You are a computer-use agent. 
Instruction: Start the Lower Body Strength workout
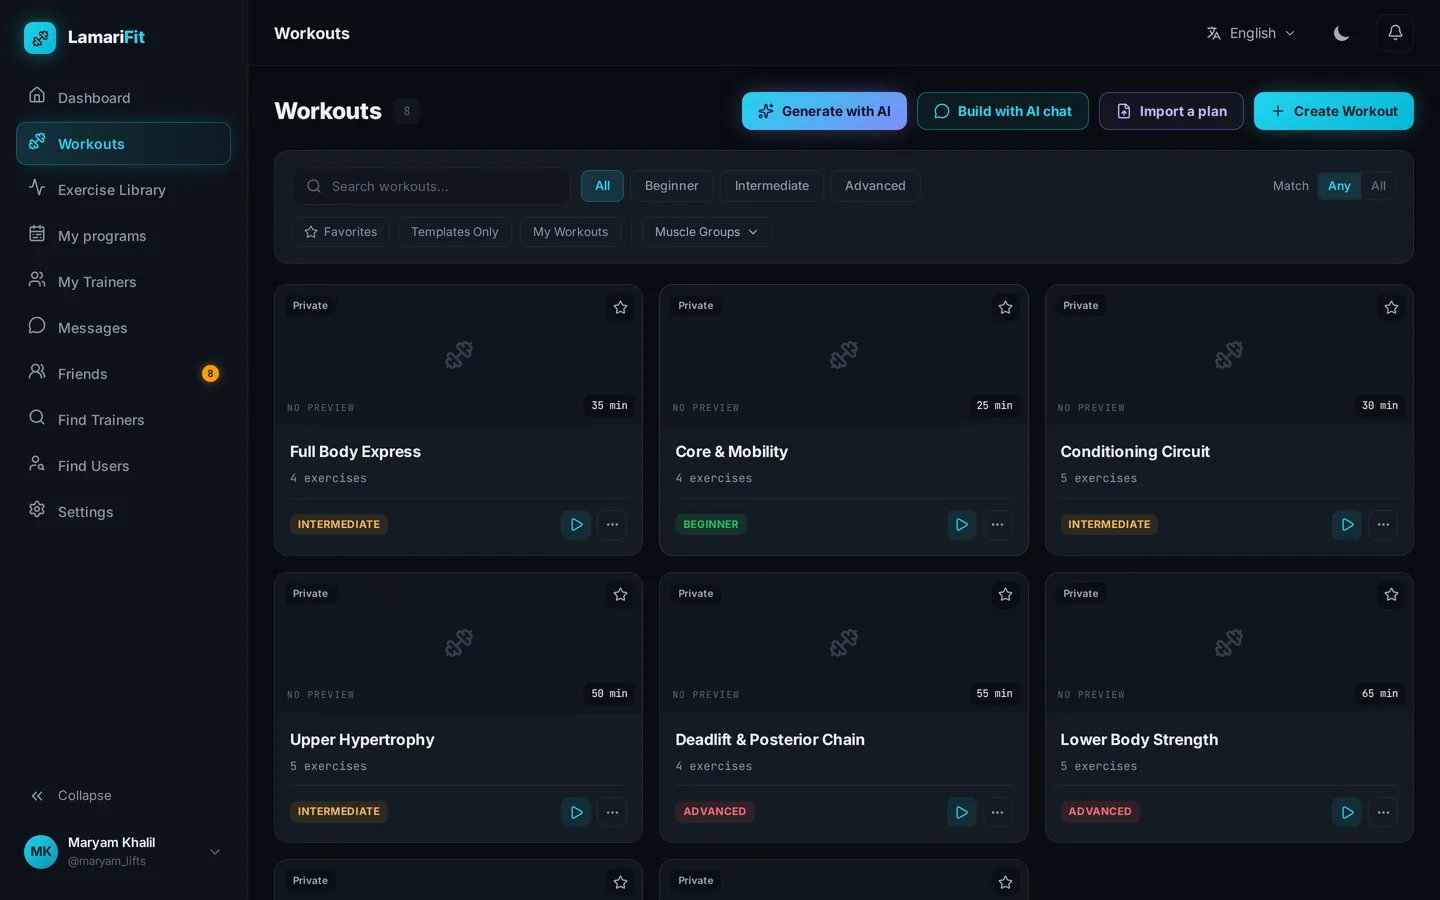[x=1347, y=812]
